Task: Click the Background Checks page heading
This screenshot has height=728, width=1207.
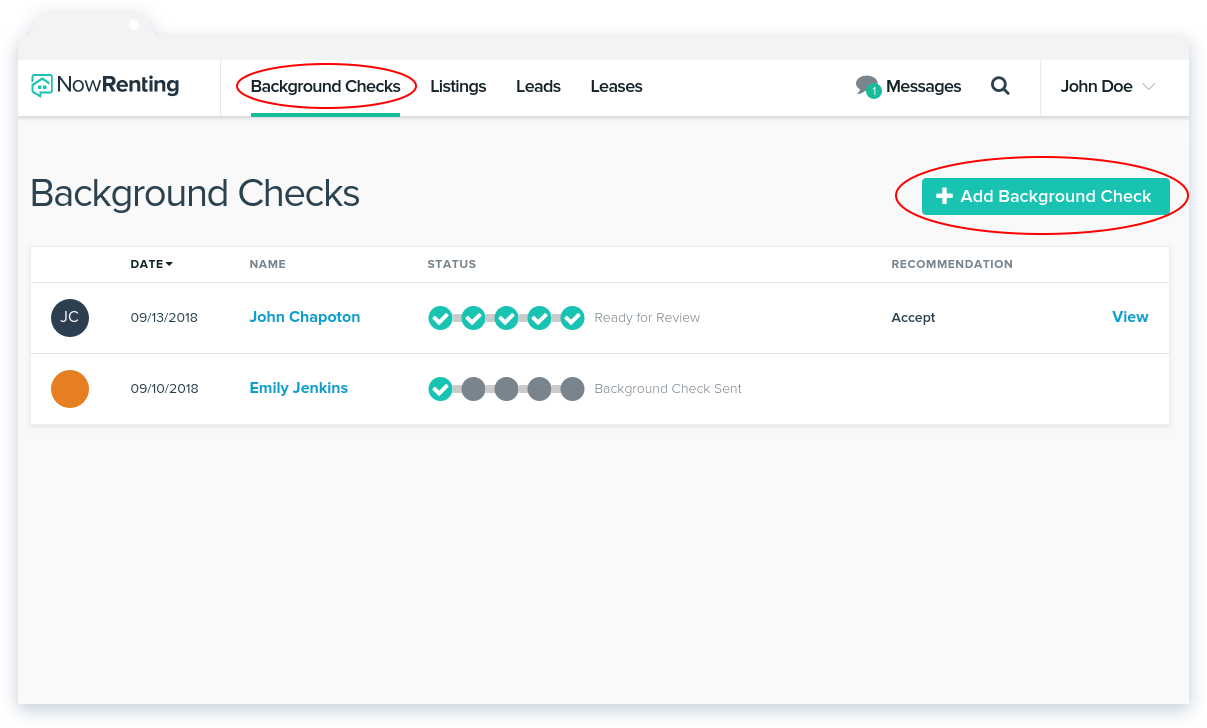Action: click(x=195, y=193)
